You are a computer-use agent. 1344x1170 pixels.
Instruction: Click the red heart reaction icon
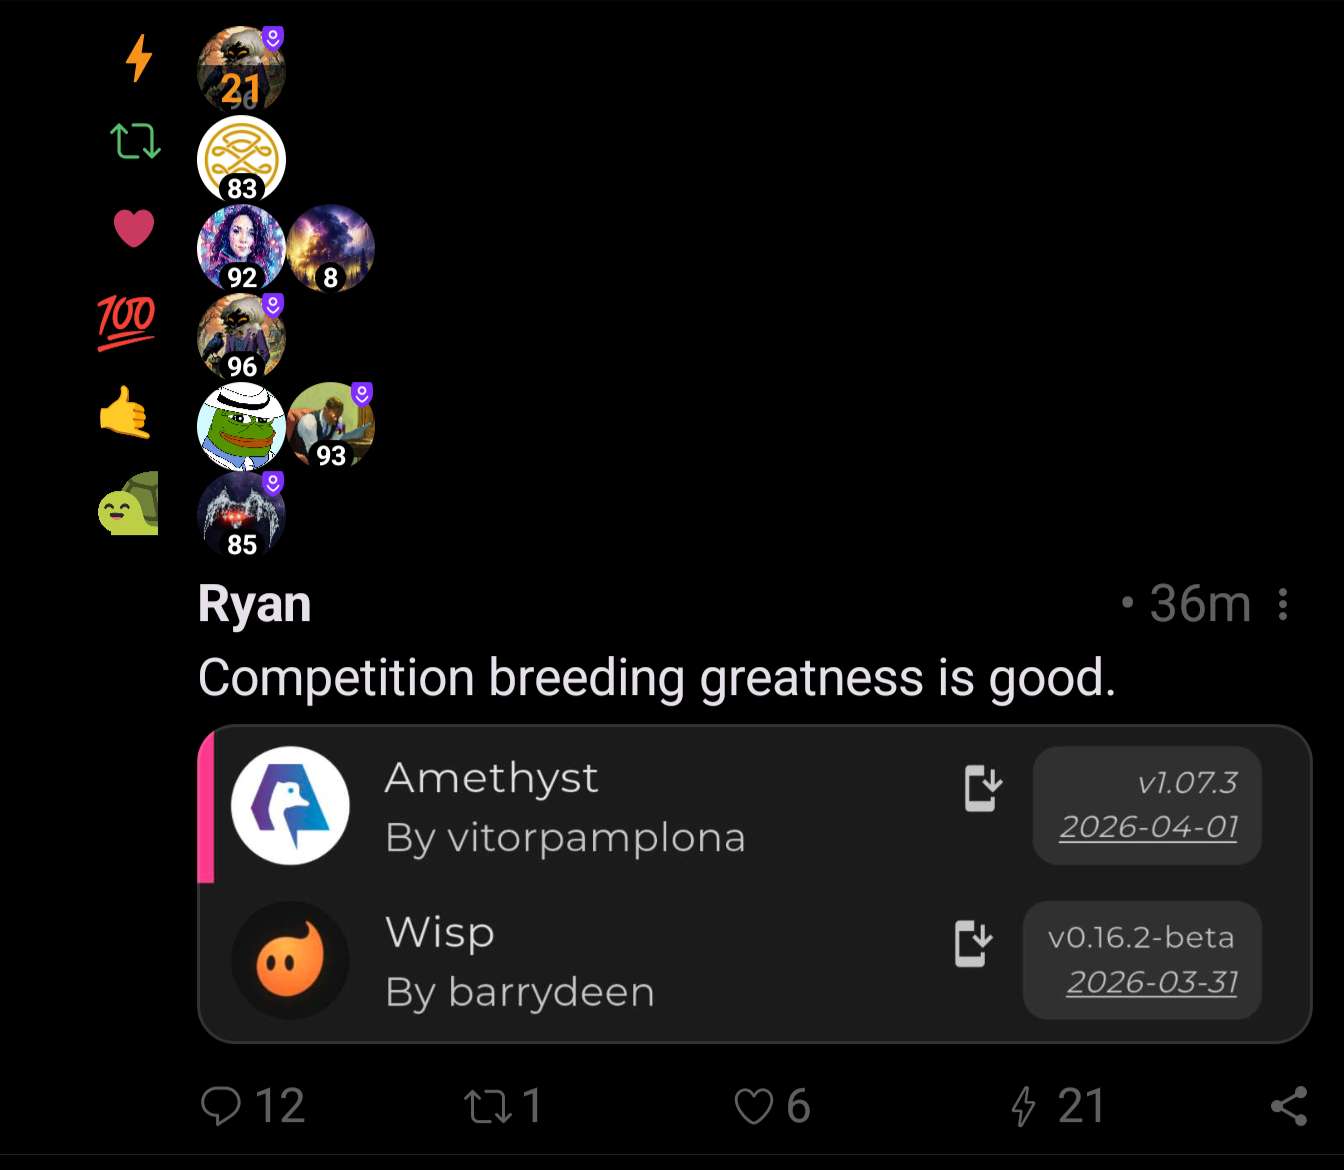(x=134, y=228)
